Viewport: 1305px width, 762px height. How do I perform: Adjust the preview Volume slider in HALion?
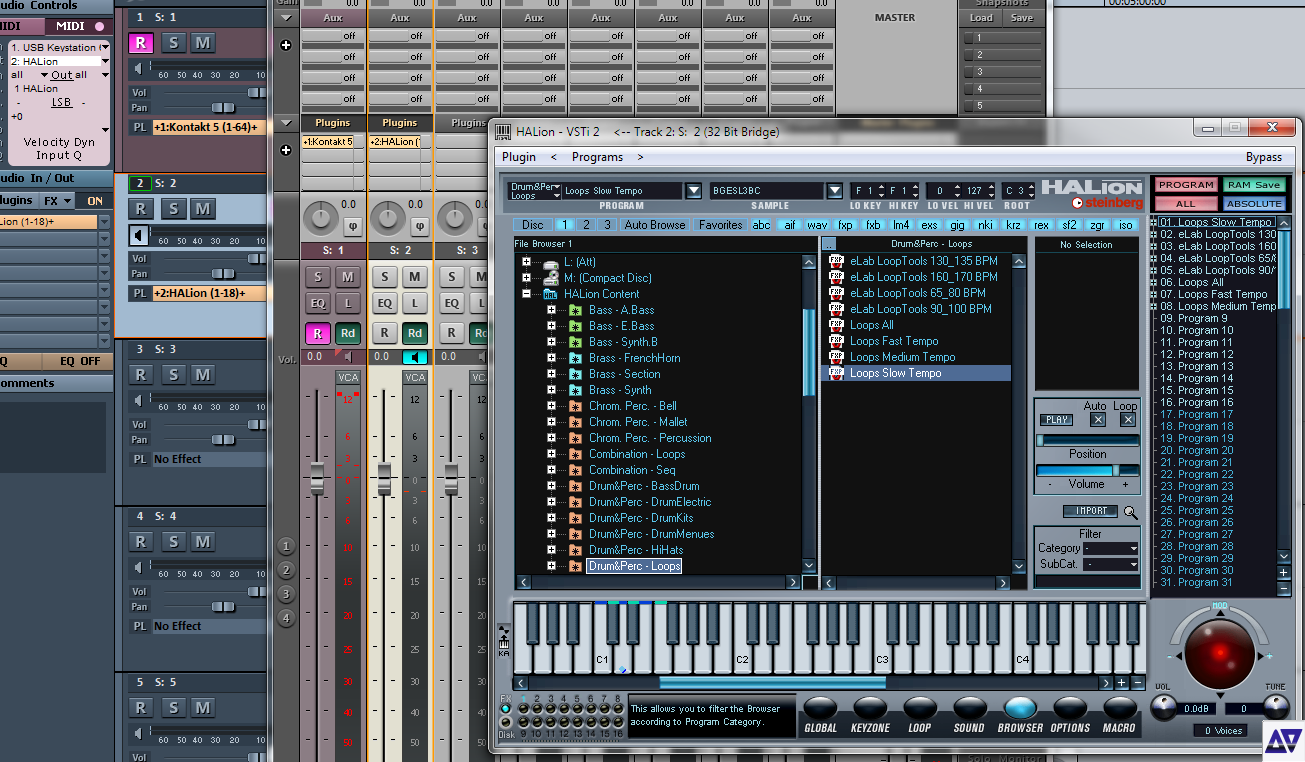tap(1088, 470)
